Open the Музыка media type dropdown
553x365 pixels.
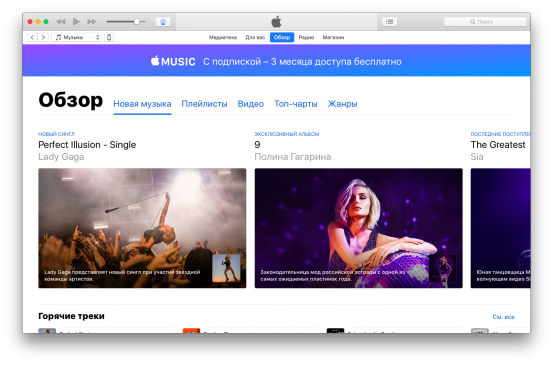(77, 37)
